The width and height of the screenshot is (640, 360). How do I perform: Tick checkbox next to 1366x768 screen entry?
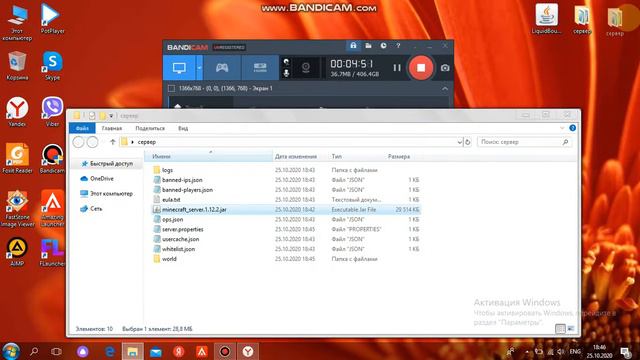click(171, 89)
